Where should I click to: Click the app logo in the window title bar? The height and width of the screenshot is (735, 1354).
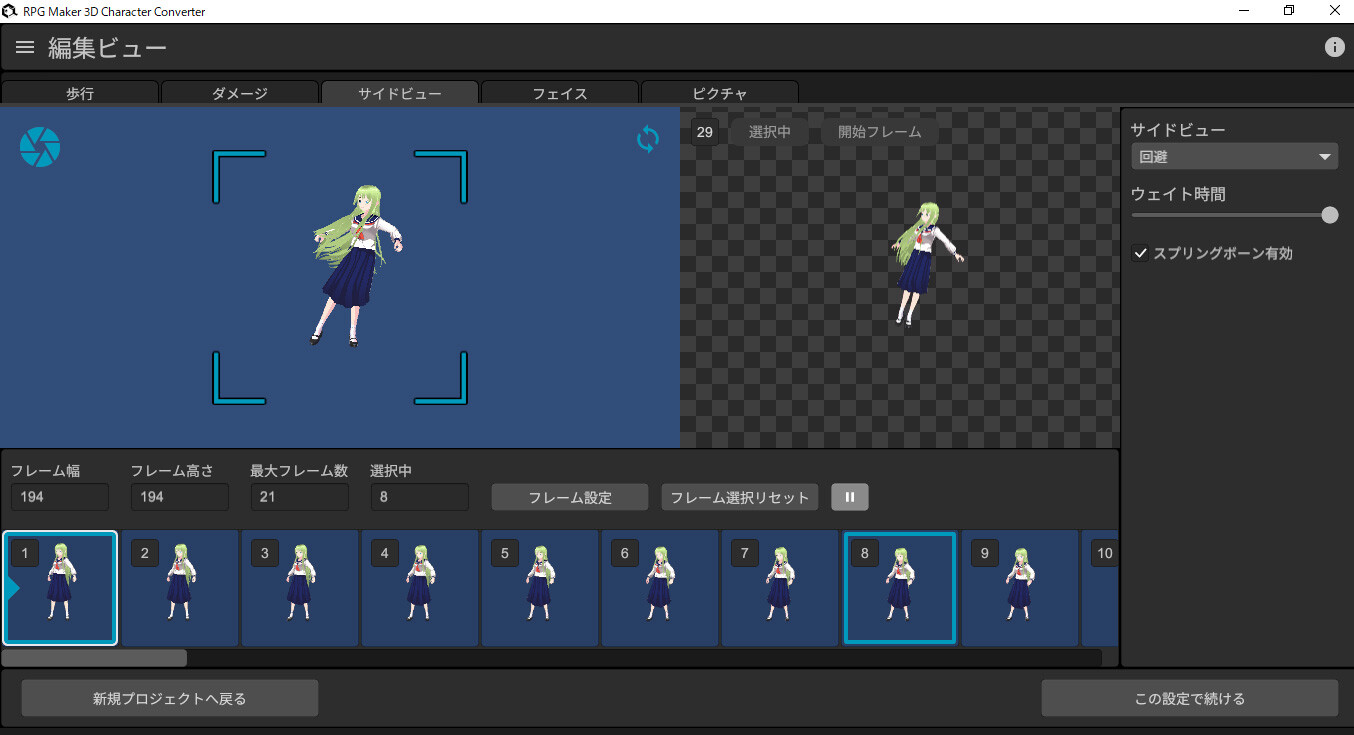point(10,10)
